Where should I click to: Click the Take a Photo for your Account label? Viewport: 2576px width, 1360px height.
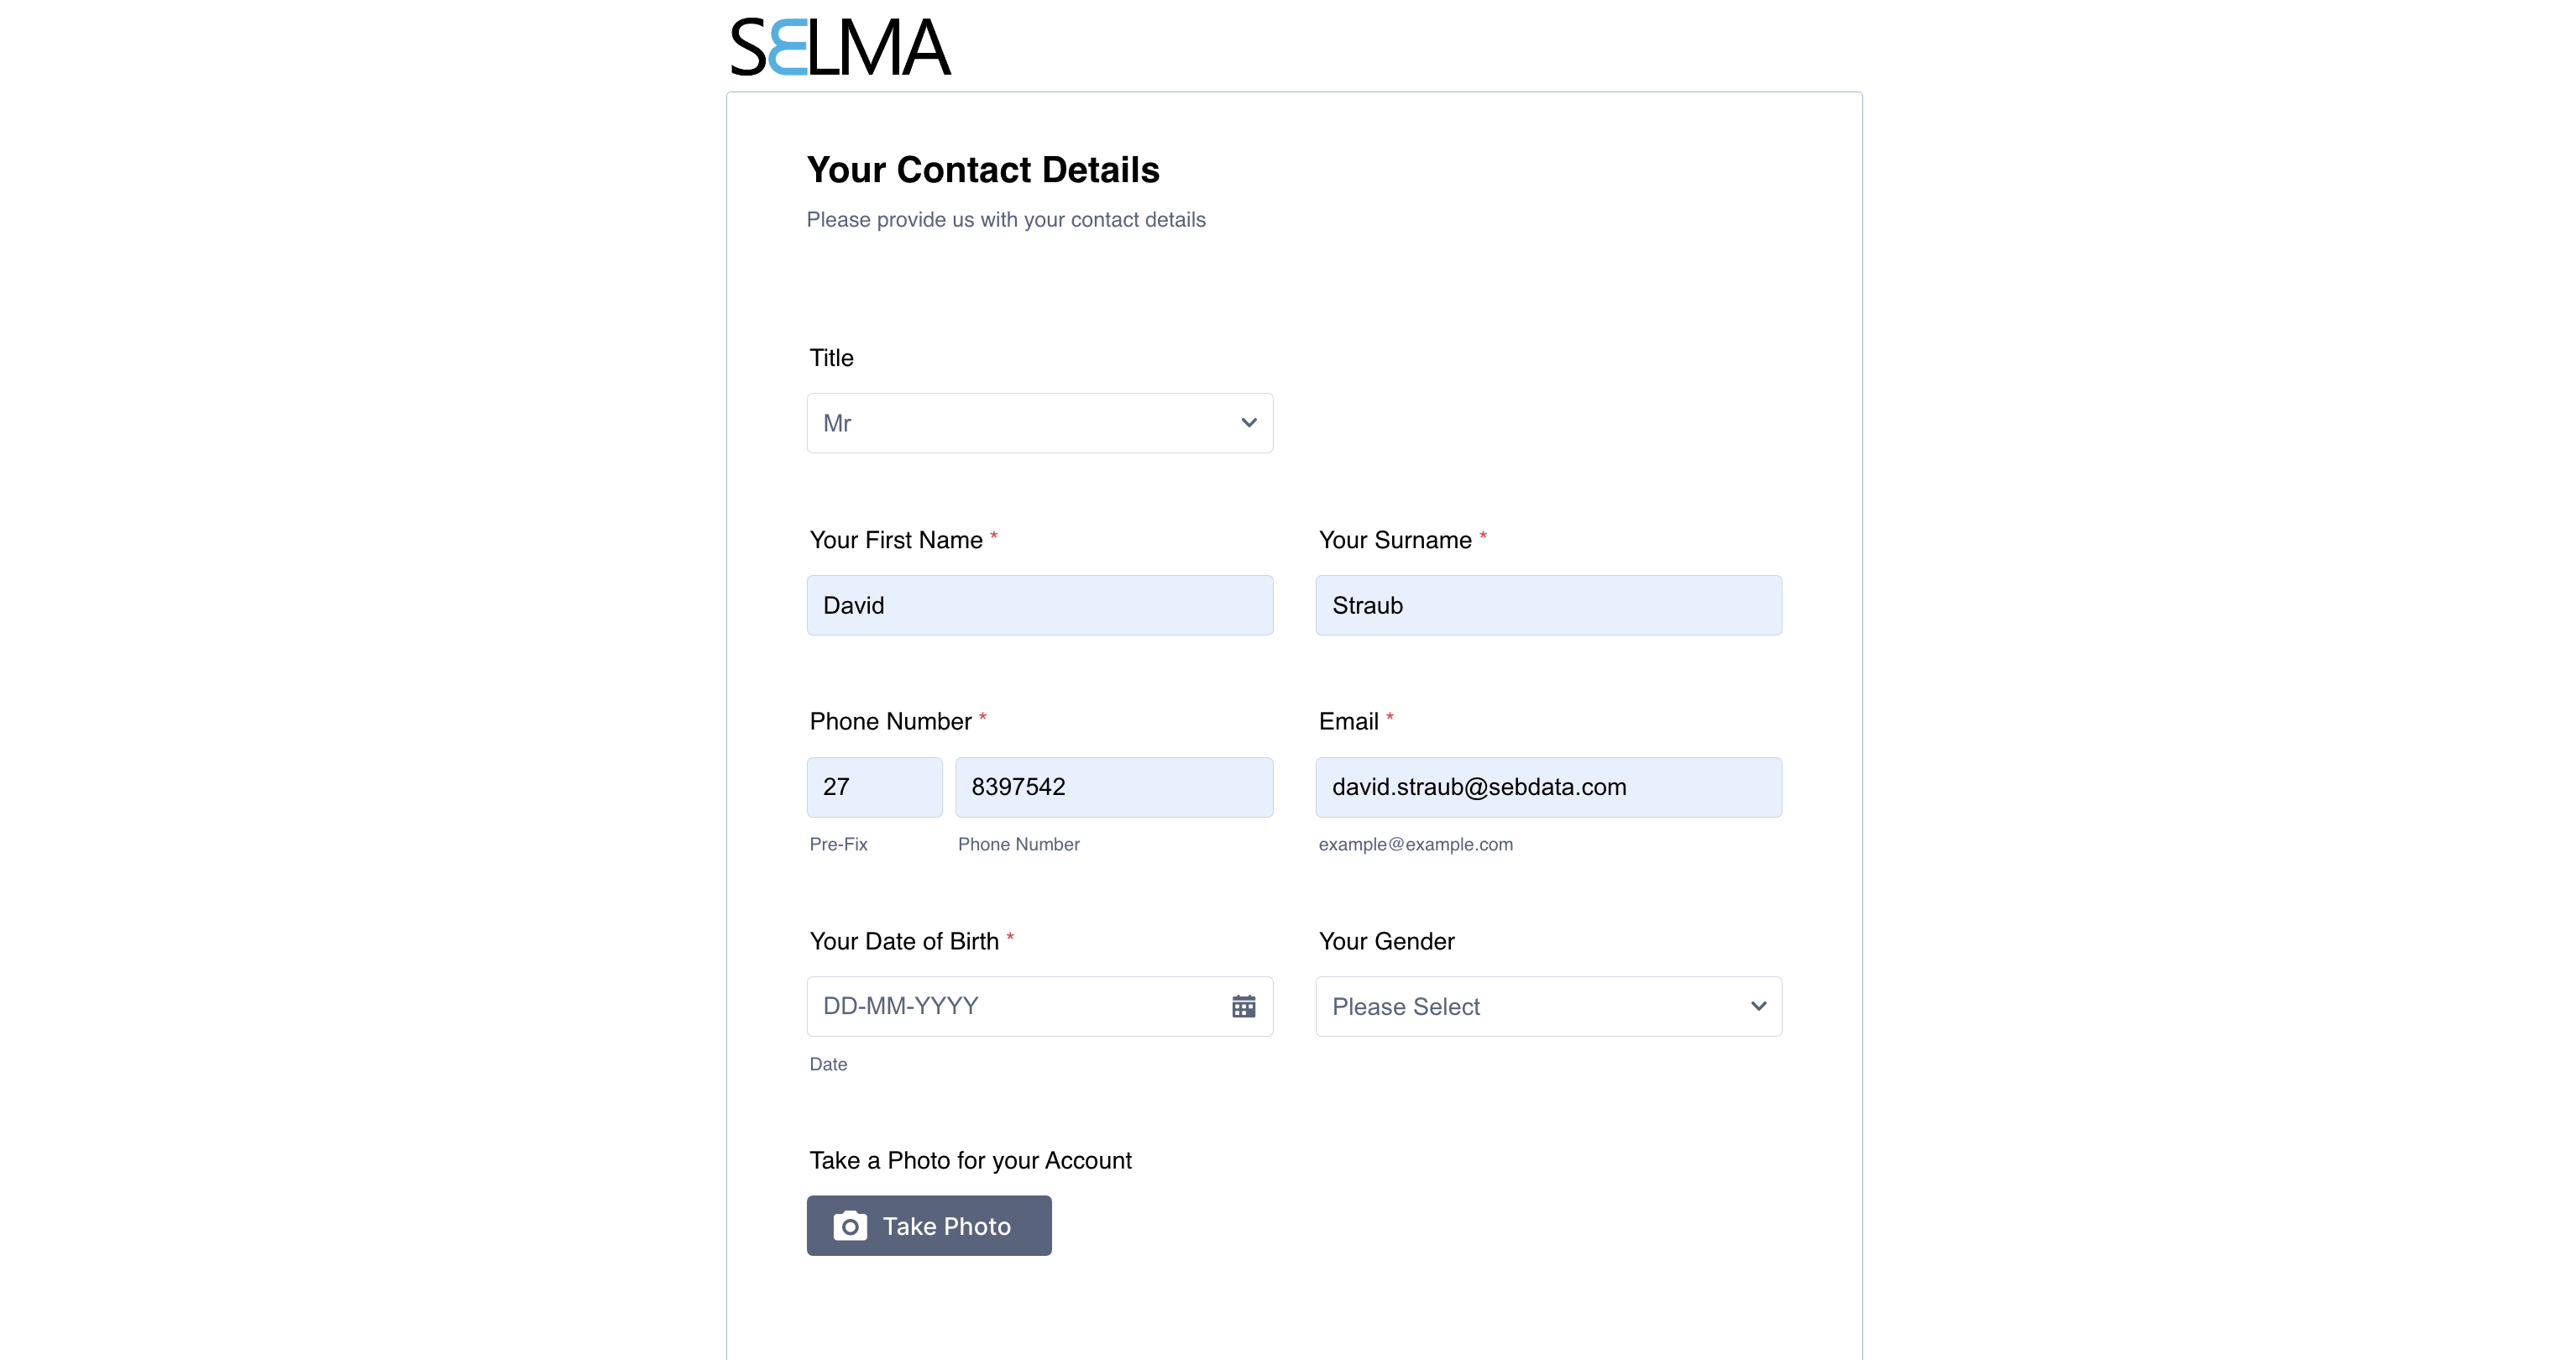[970, 1160]
